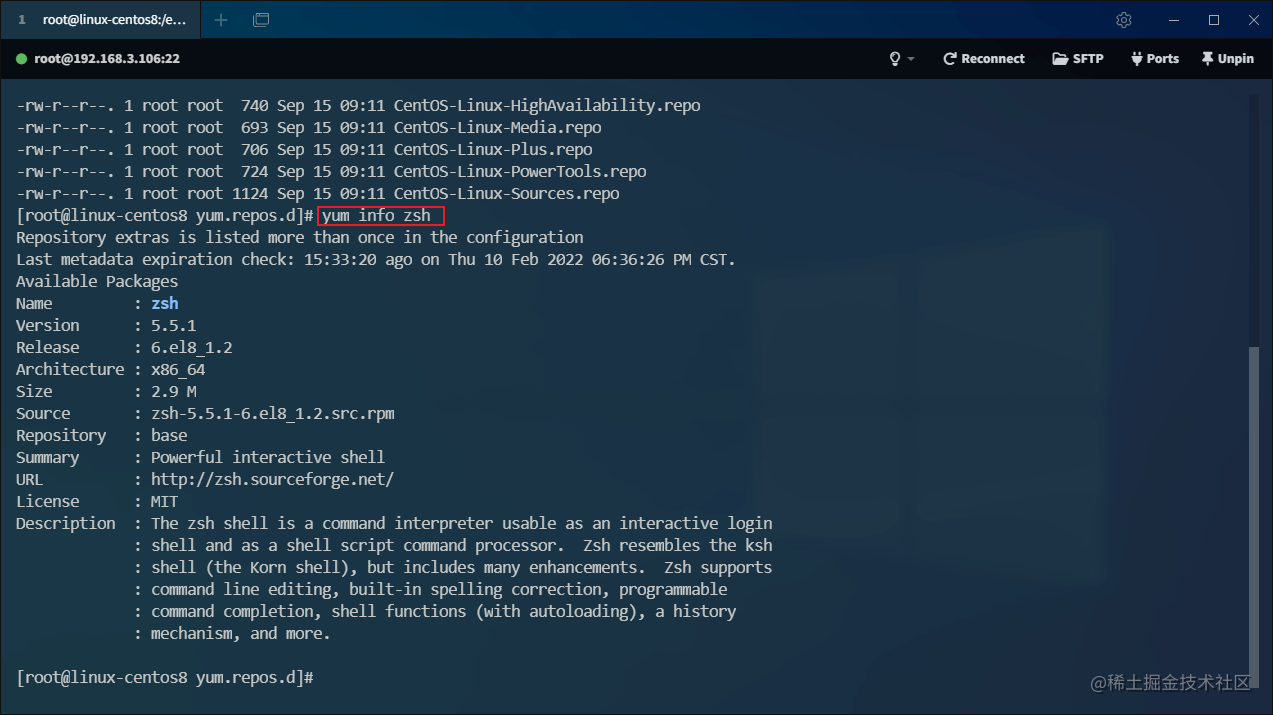
Task: Click repository value base
Action: click(x=169, y=436)
